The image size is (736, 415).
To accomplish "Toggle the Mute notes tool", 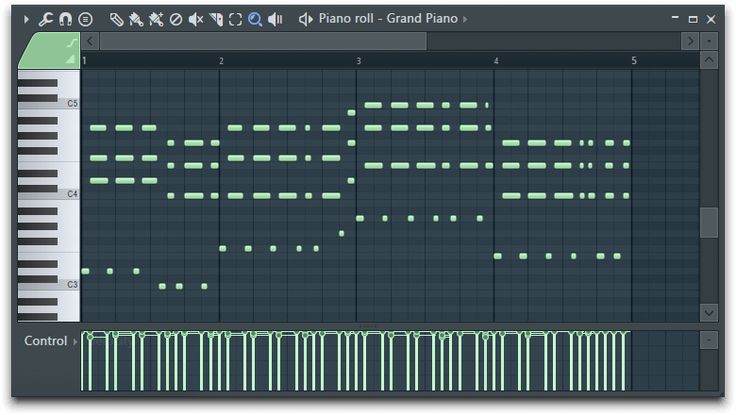I will coord(196,19).
